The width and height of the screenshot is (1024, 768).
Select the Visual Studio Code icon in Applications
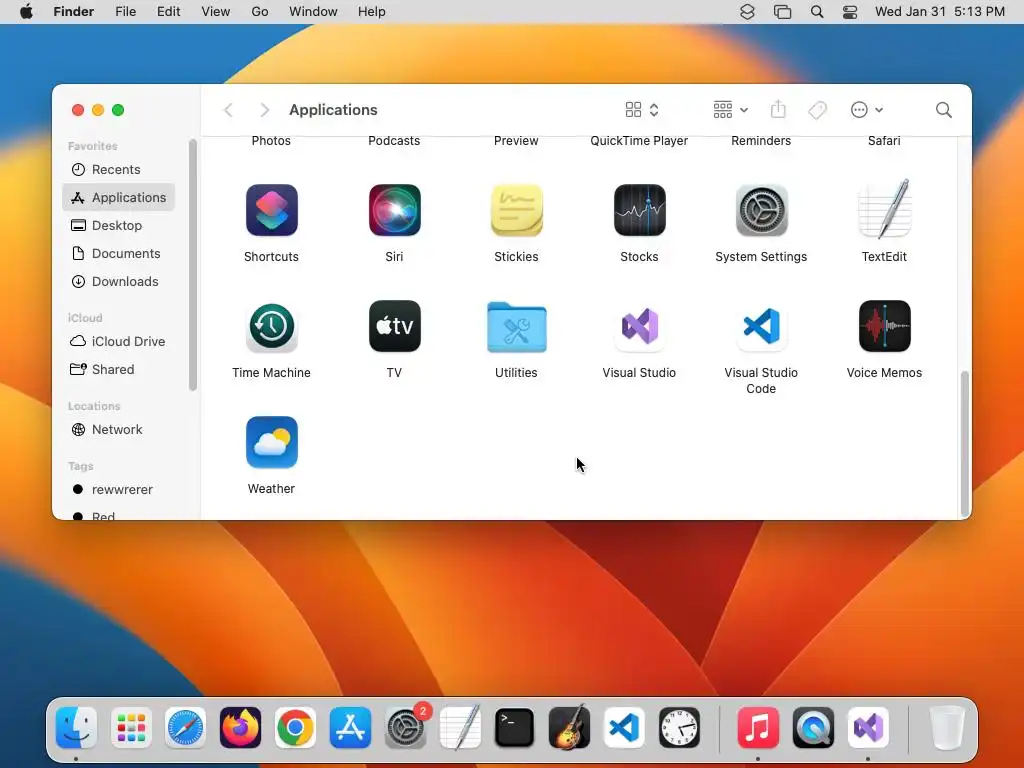(761, 327)
